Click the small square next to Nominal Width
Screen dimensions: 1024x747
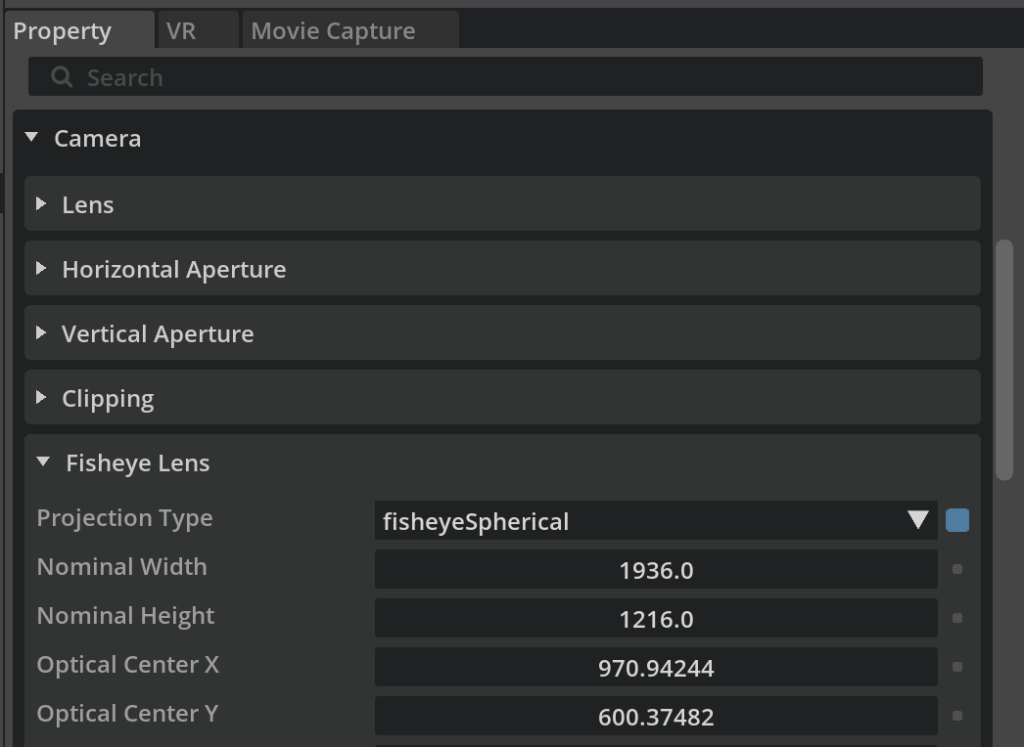[x=957, y=570]
